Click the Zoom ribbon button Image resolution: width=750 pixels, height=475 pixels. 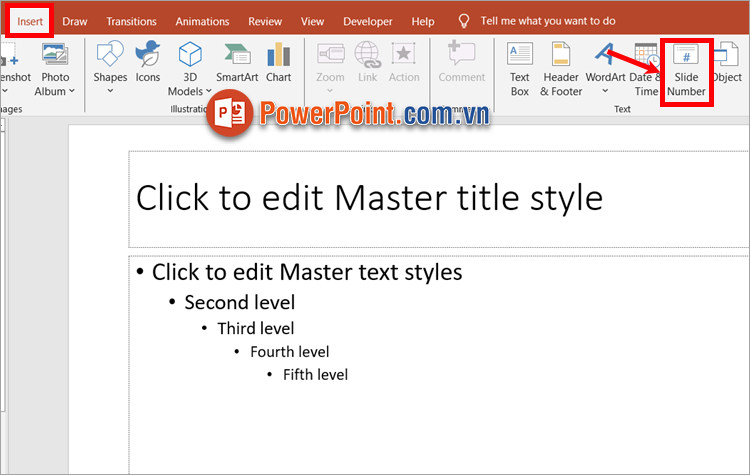tap(330, 68)
